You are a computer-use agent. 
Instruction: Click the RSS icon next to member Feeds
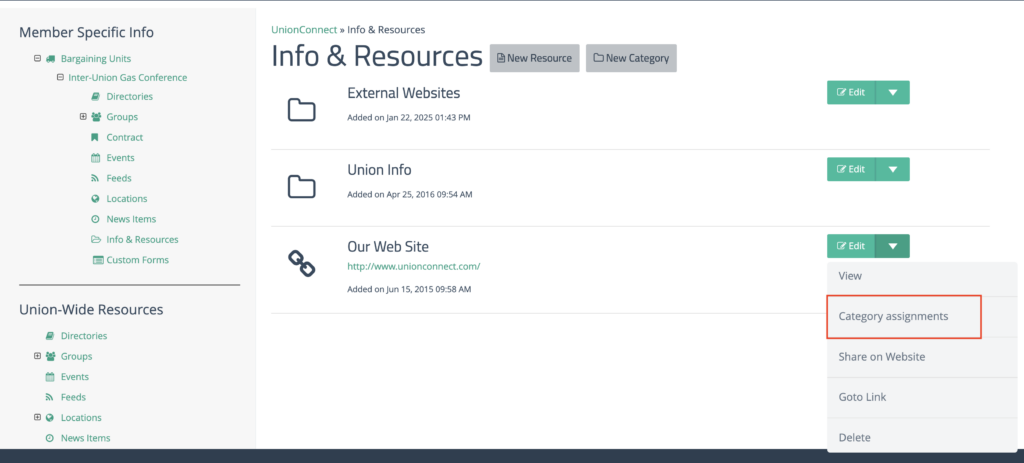[95, 178]
